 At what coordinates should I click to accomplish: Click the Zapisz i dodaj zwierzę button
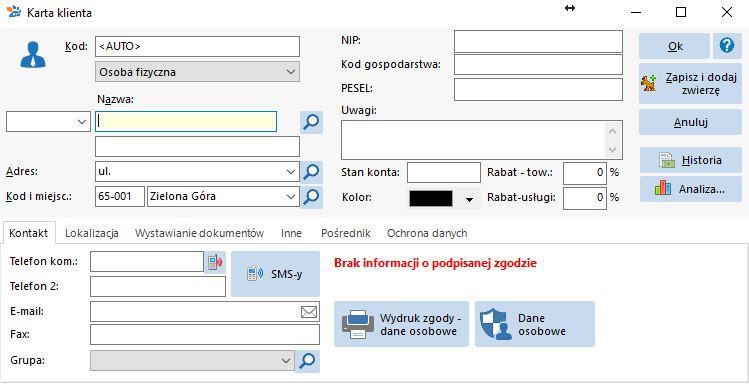coord(690,84)
